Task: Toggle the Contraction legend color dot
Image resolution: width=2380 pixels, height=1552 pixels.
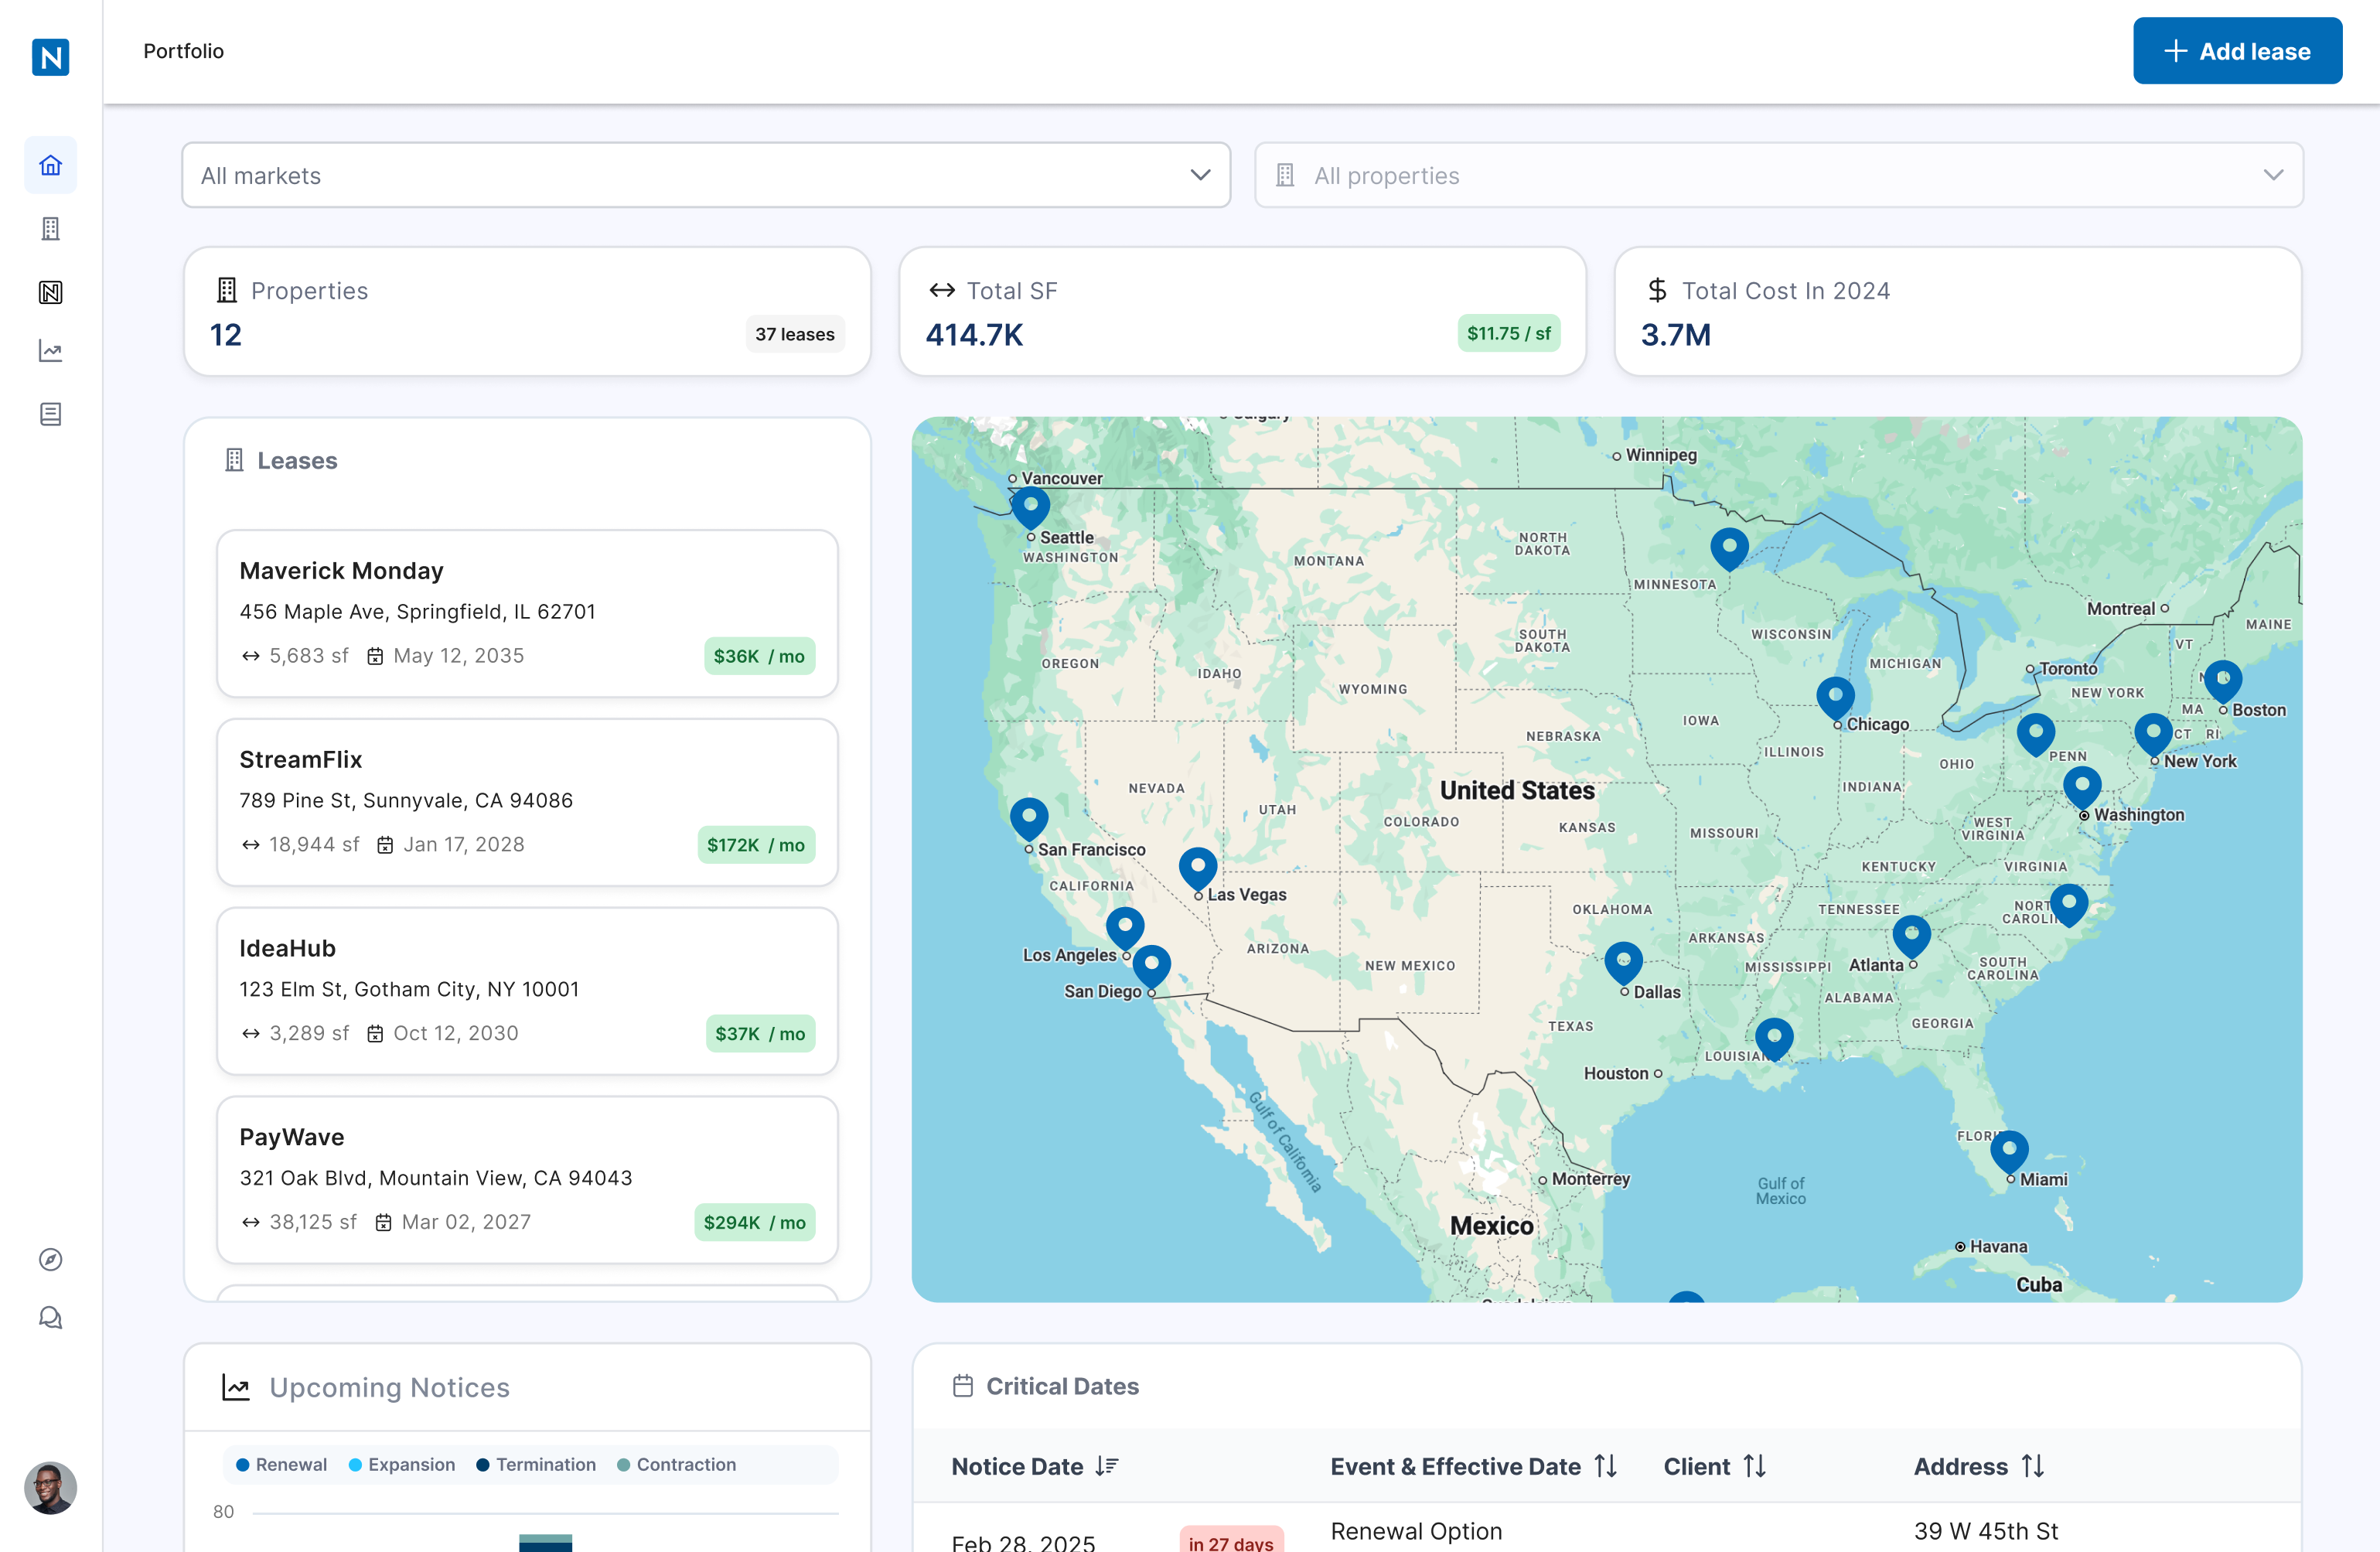Action: coord(623,1464)
